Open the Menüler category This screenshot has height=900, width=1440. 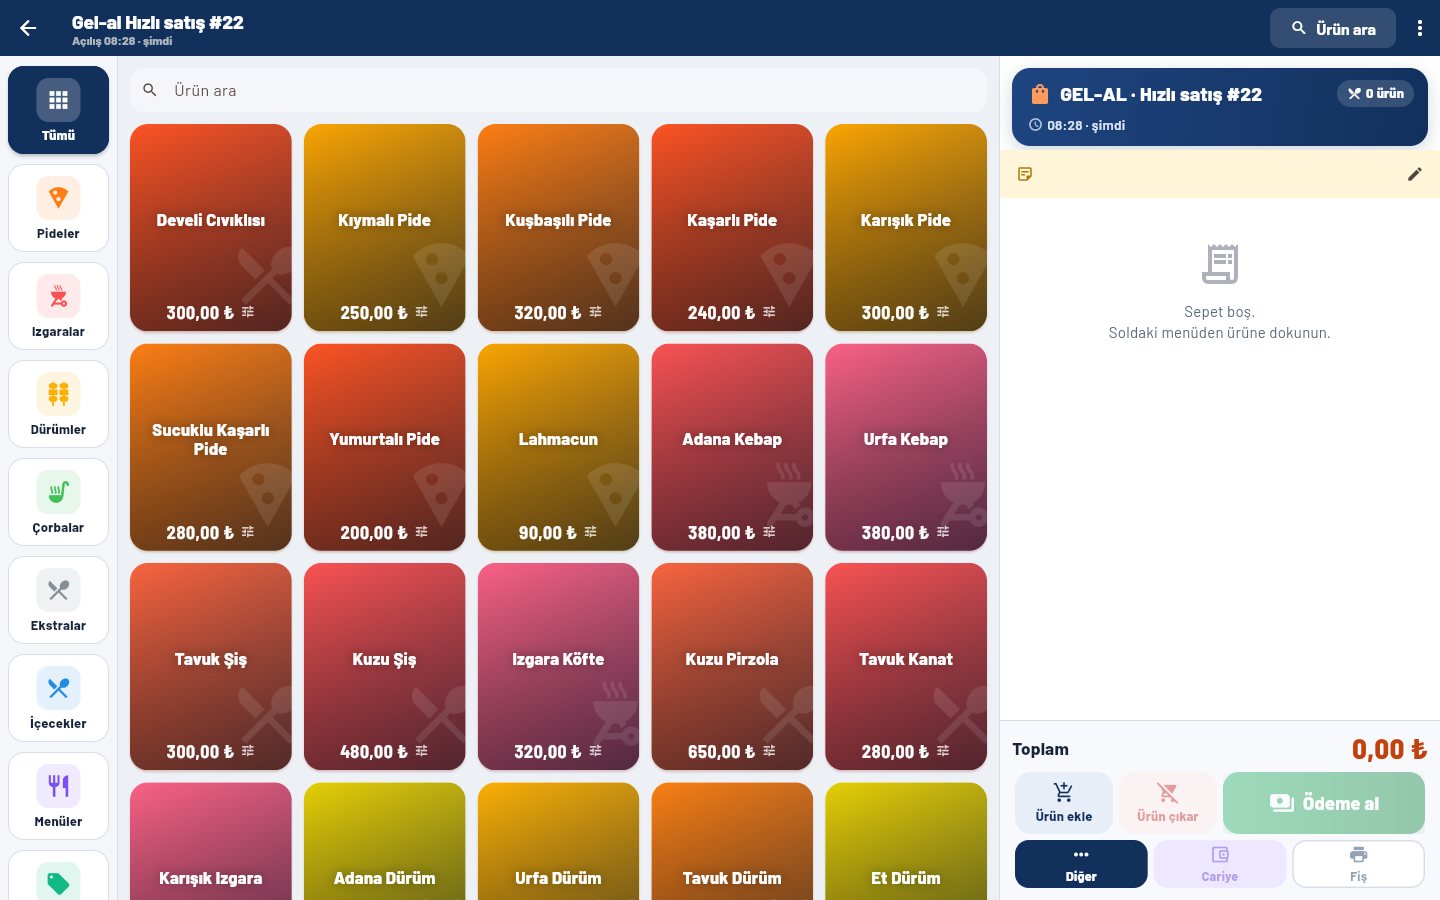click(x=58, y=796)
